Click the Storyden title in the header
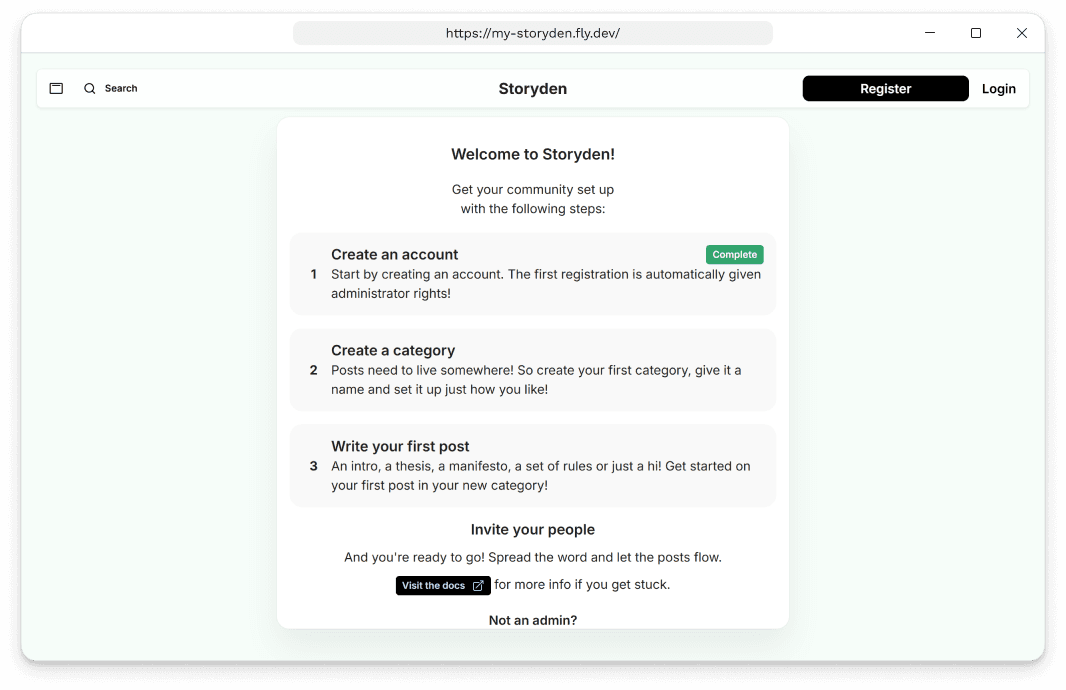The image size is (1066, 690). click(532, 88)
